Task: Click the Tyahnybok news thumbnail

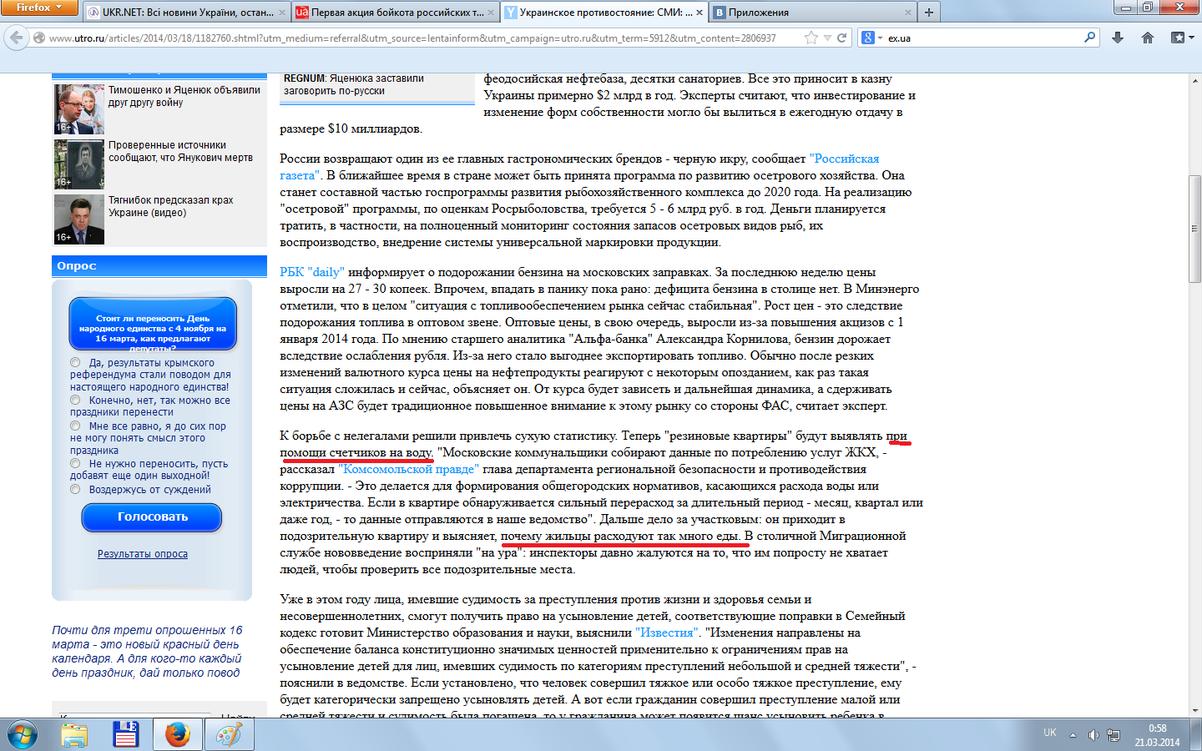Action: [78, 219]
